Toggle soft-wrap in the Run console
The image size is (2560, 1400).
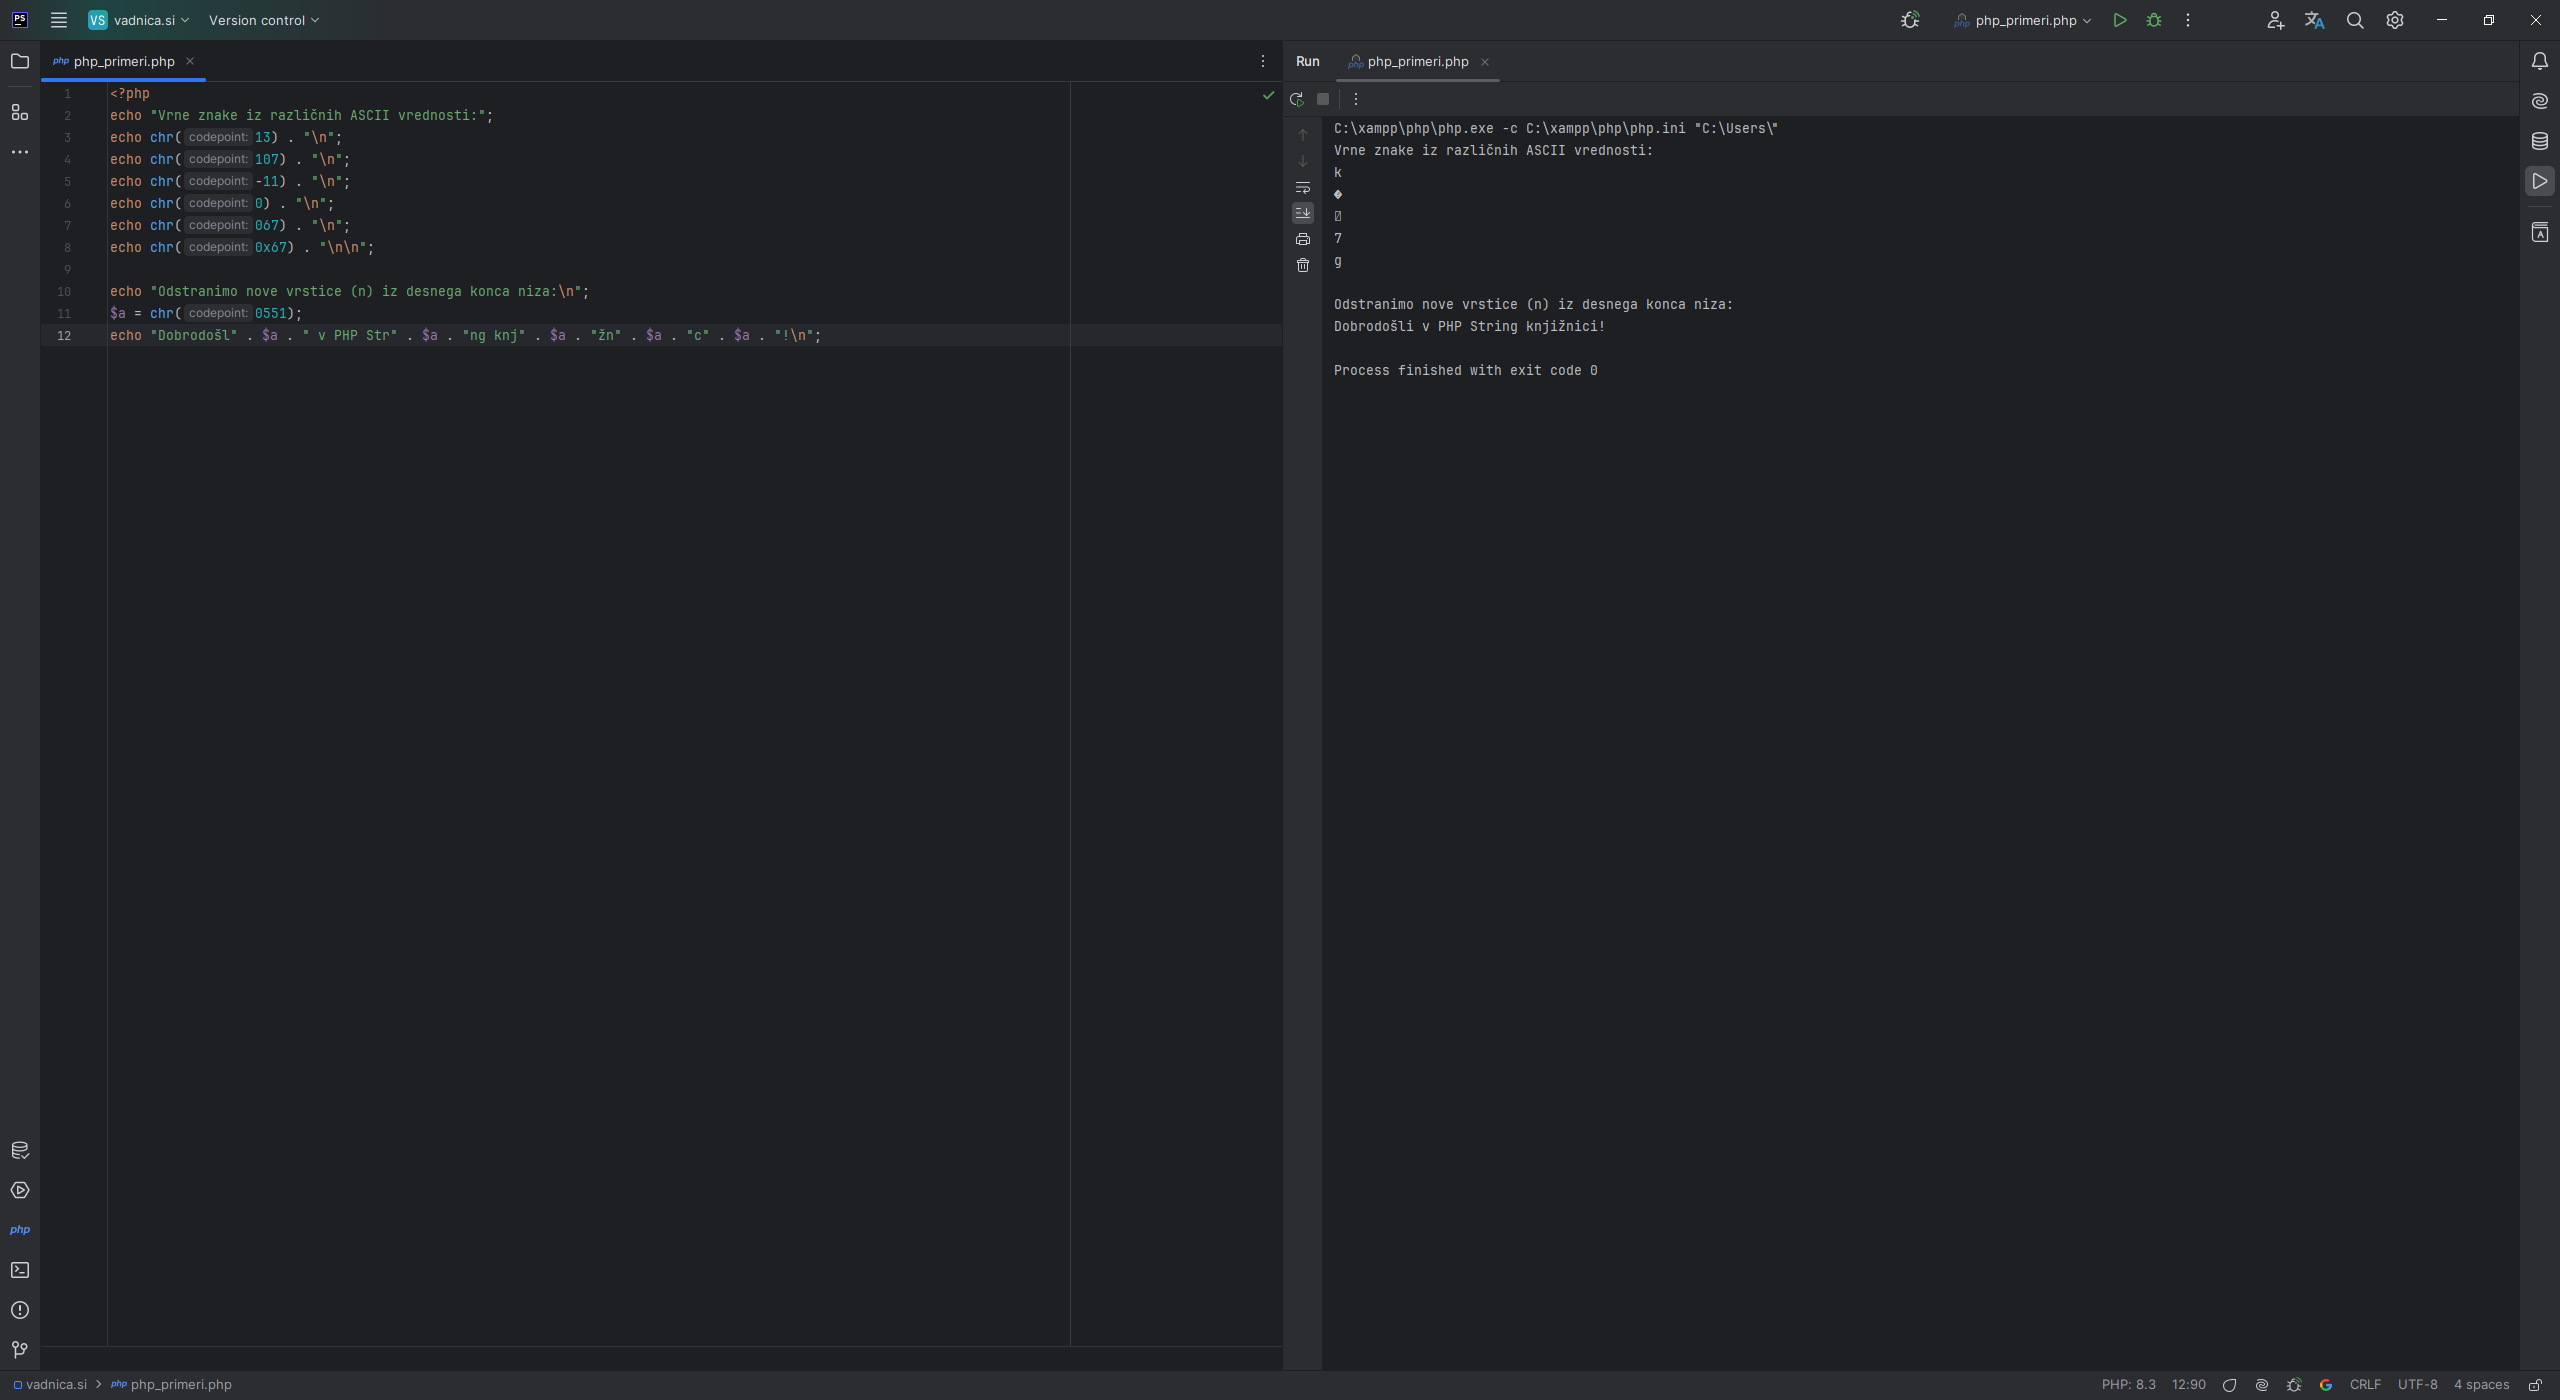pos(1303,187)
